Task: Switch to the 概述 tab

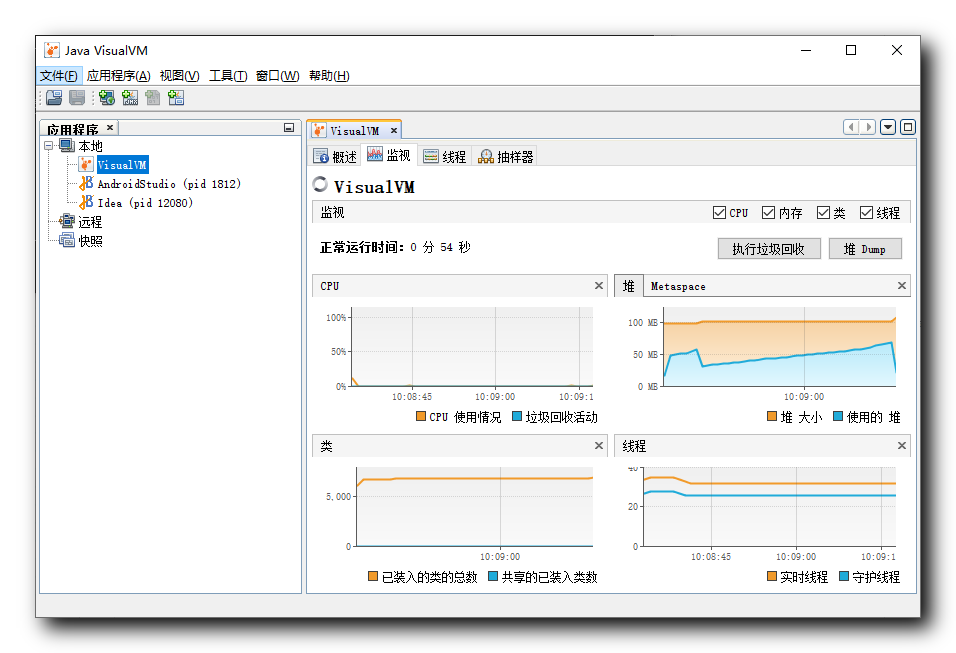Action: pyautogui.click(x=335, y=156)
